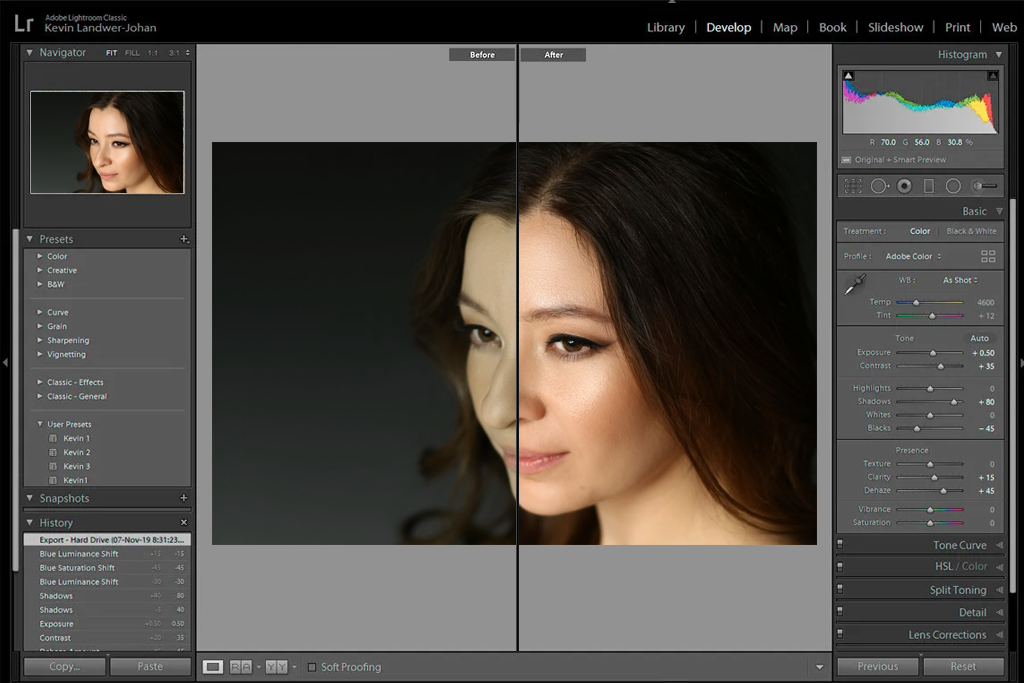Switch to the Map module
Screen dimensions: 1024x683
(785, 27)
